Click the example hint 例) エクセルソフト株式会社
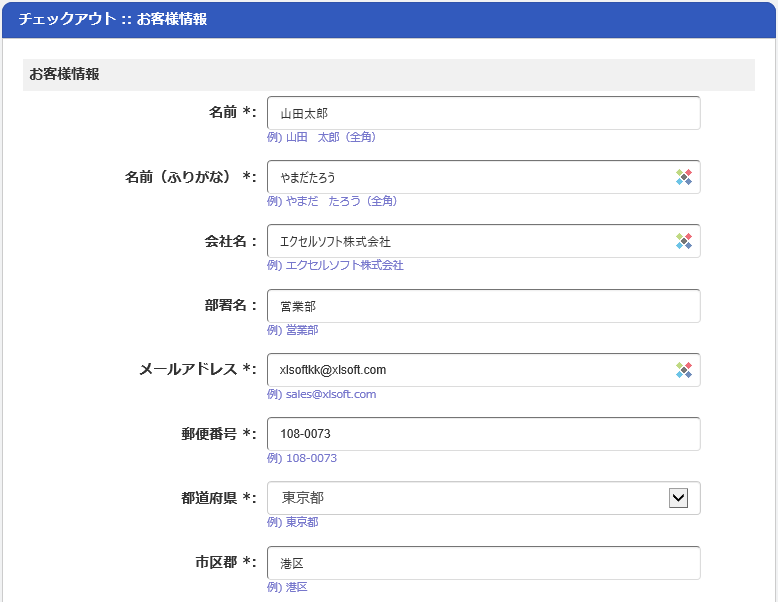The height and width of the screenshot is (602, 778). [335, 265]
